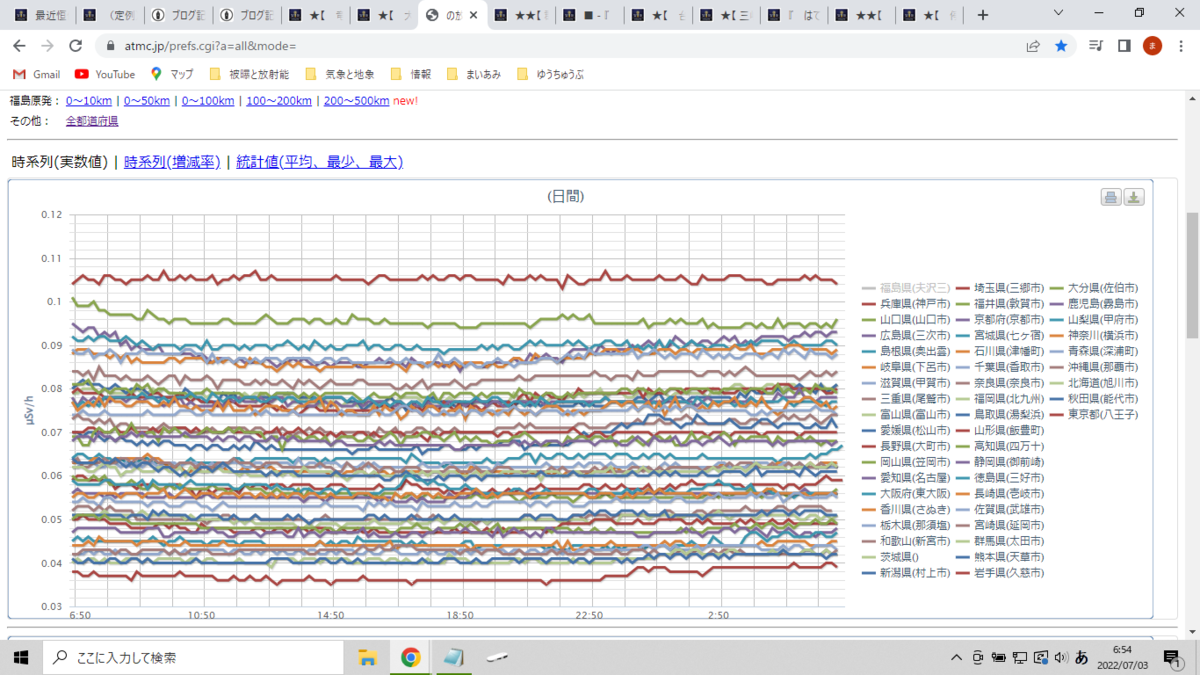Hide 東京都(八王子) series in legend
Screen dimensions: 1200x675
1095,414
